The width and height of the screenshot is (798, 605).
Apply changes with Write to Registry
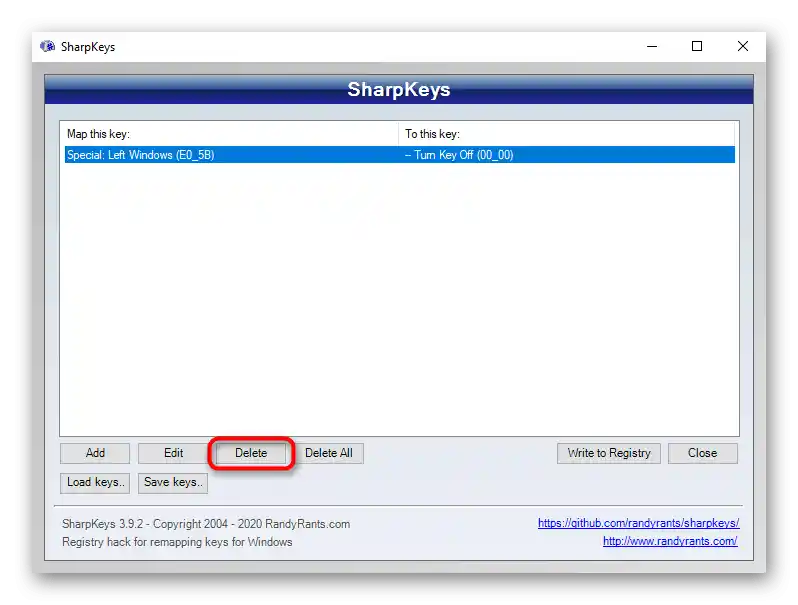[609, 453]
